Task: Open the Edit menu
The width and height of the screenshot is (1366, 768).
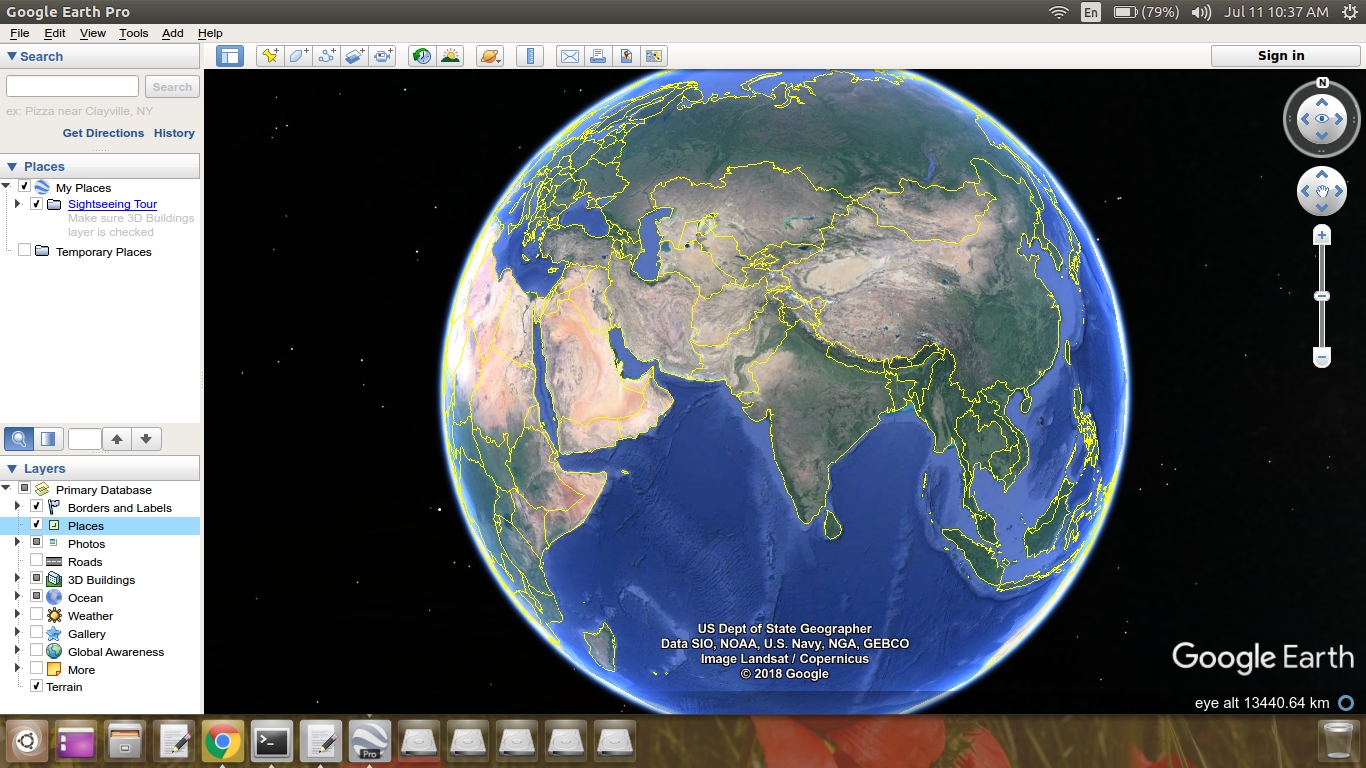Action: point(55,33)
